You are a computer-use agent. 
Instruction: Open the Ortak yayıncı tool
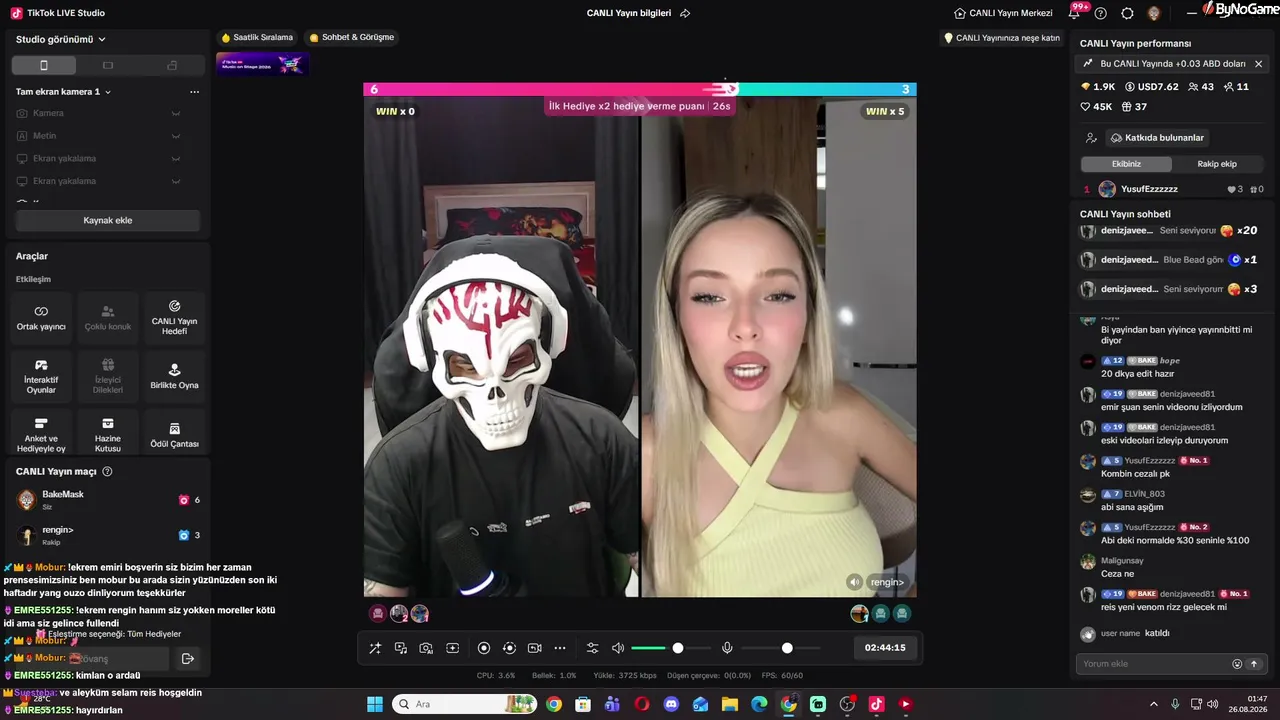tap(41, 318)
